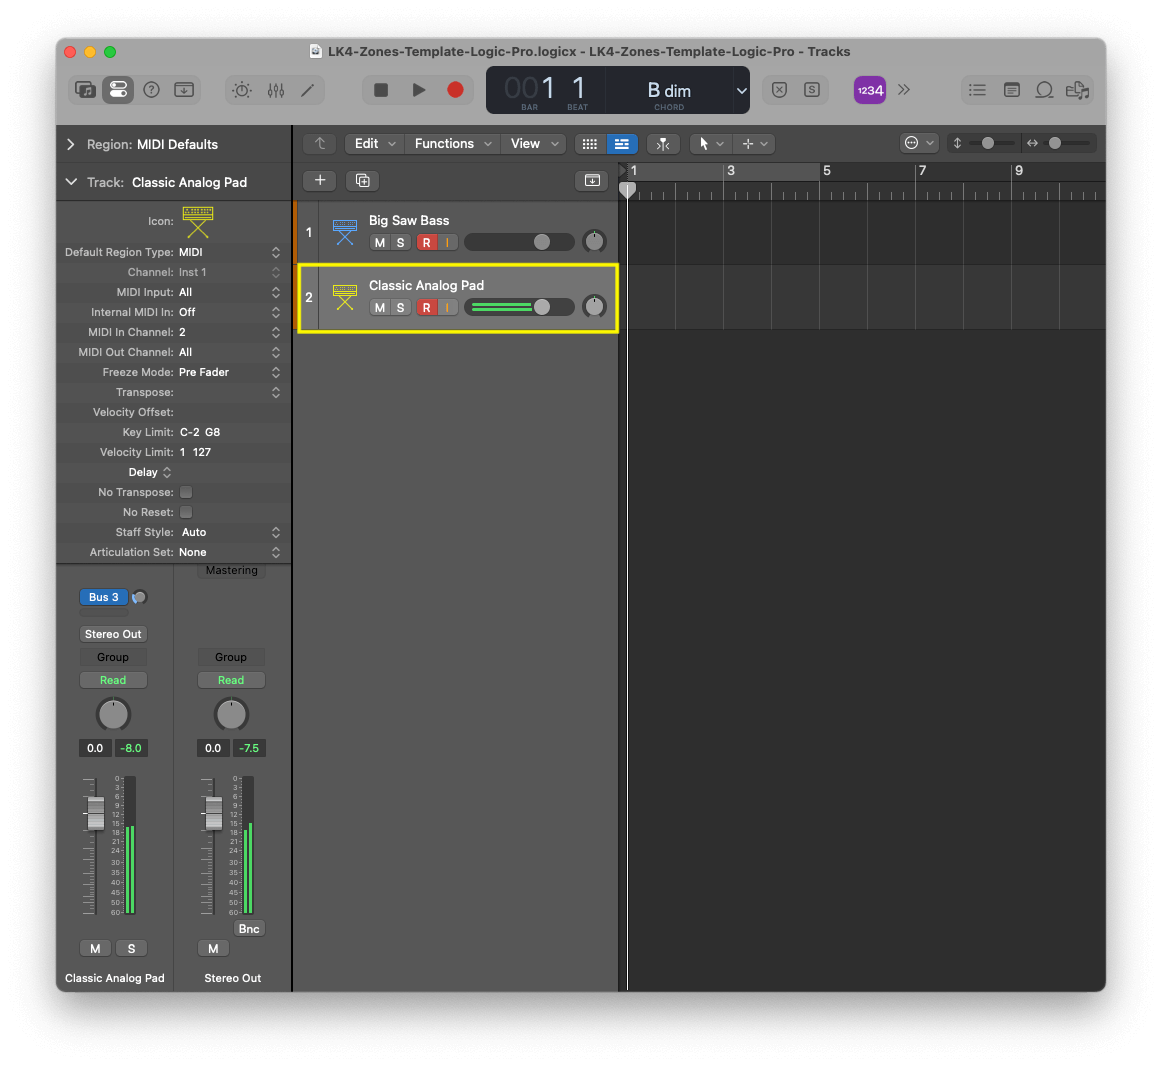Open the display mode dropdown in LCD
Viewport: 1162px width, 1066px height.
pos(741,90)
